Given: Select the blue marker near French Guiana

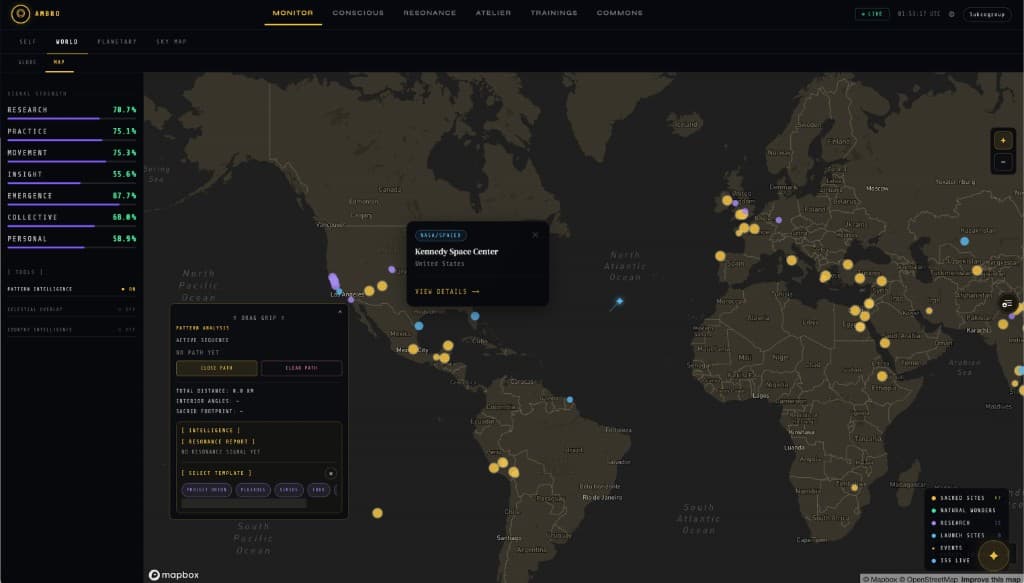Looking at the screenshot, I should coord(569,400).
